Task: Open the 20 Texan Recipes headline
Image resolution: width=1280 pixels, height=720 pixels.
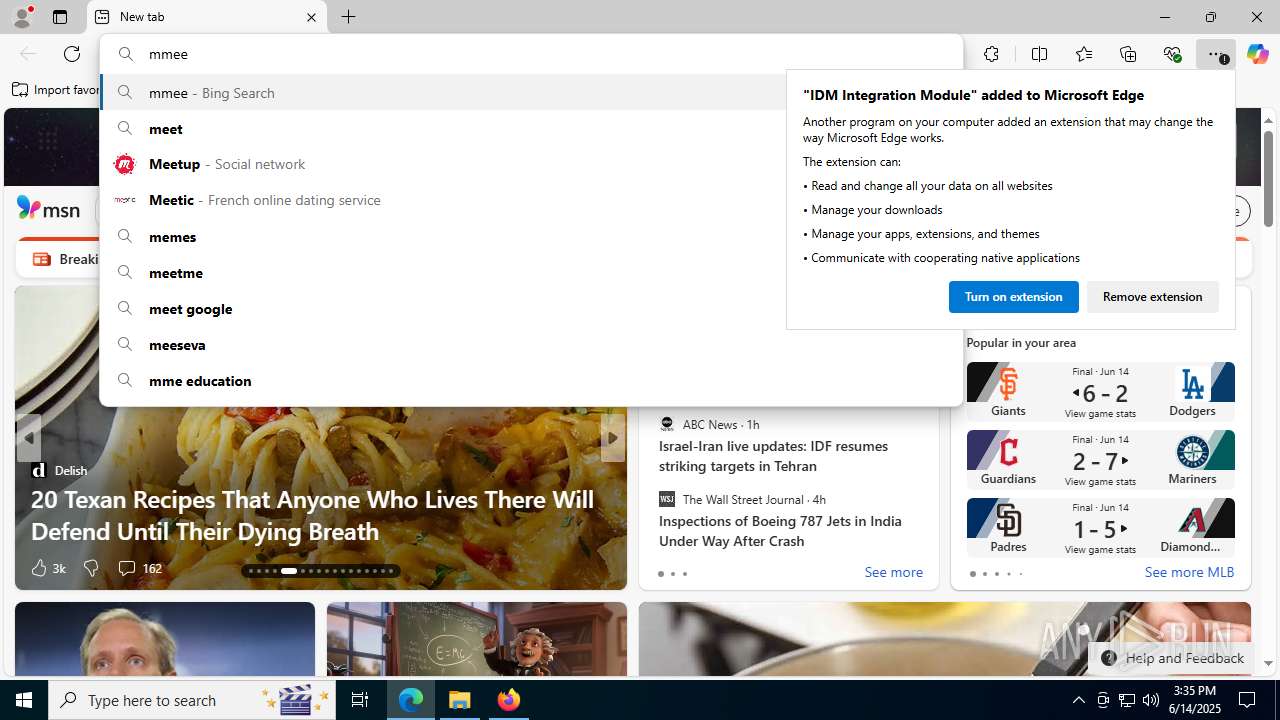Action: point(312,514)
